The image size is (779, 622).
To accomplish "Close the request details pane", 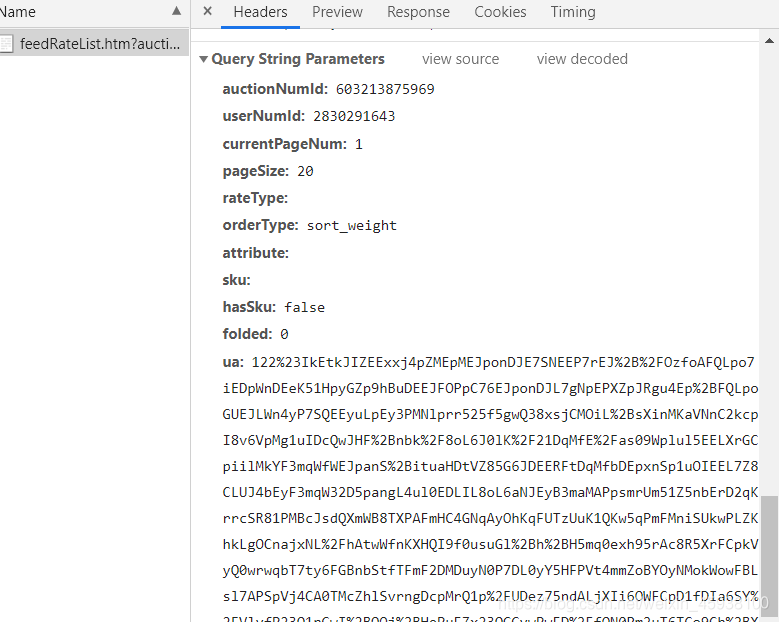I will pyautogui.click(x=208, y=11).
